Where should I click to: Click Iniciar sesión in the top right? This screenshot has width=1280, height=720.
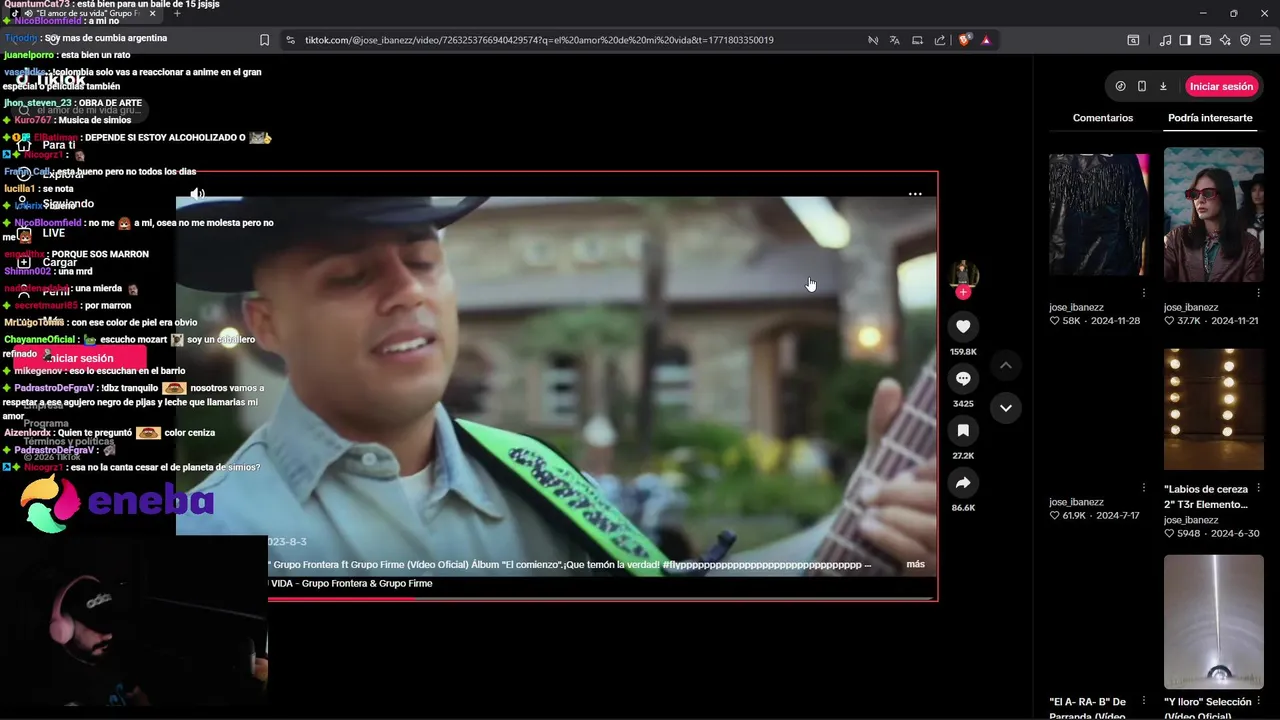point(1221,86)
